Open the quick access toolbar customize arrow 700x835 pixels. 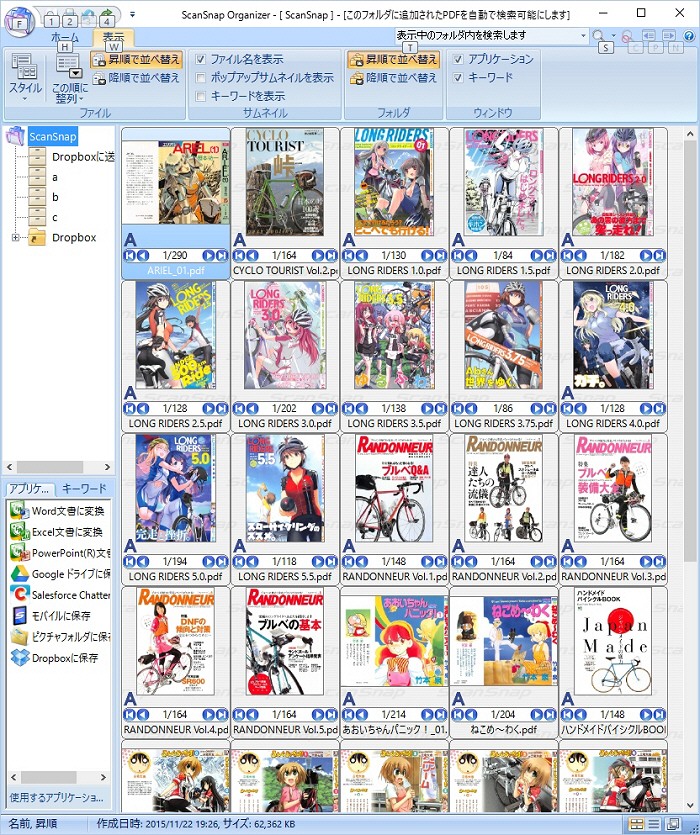tap(132, 15)
